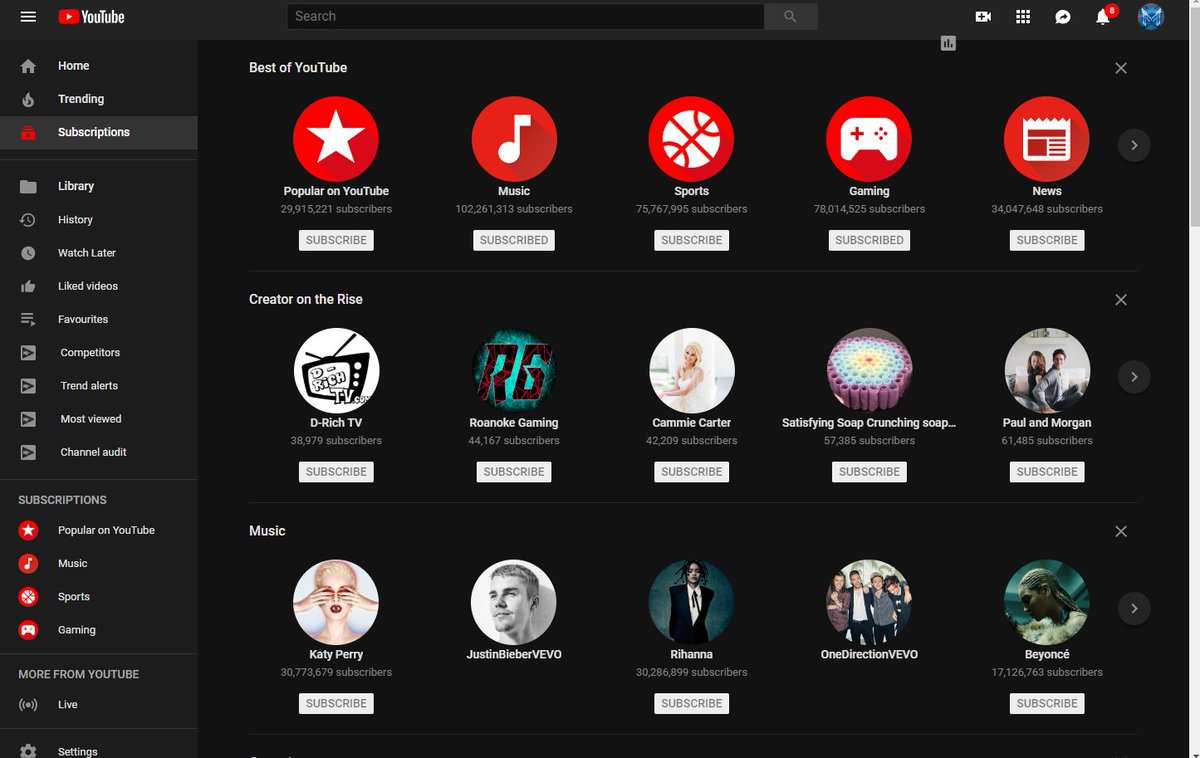
Task: Show more Creator on the Rise channels
Action: [1134, 377]
